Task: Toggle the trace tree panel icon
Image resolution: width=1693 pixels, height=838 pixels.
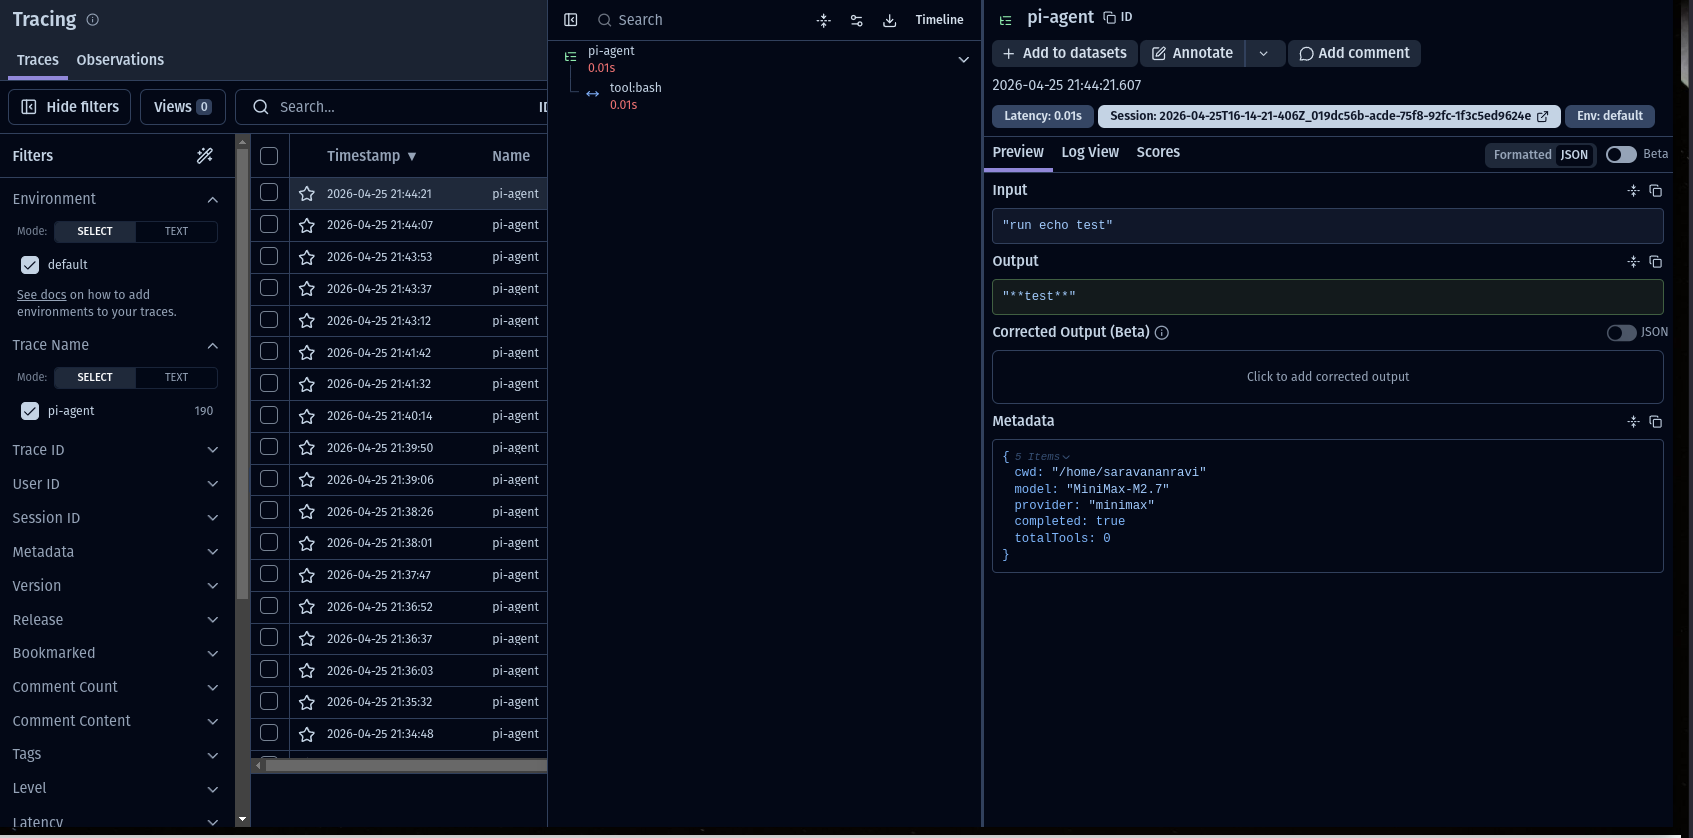Action: [x=571, y=20]
